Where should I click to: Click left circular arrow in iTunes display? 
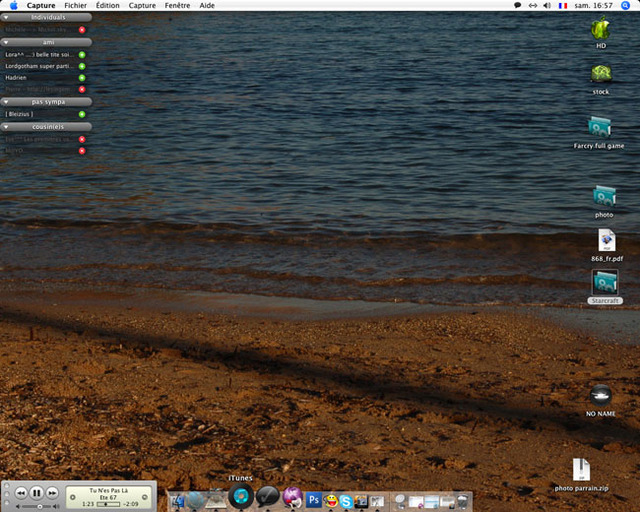[73, 497]
